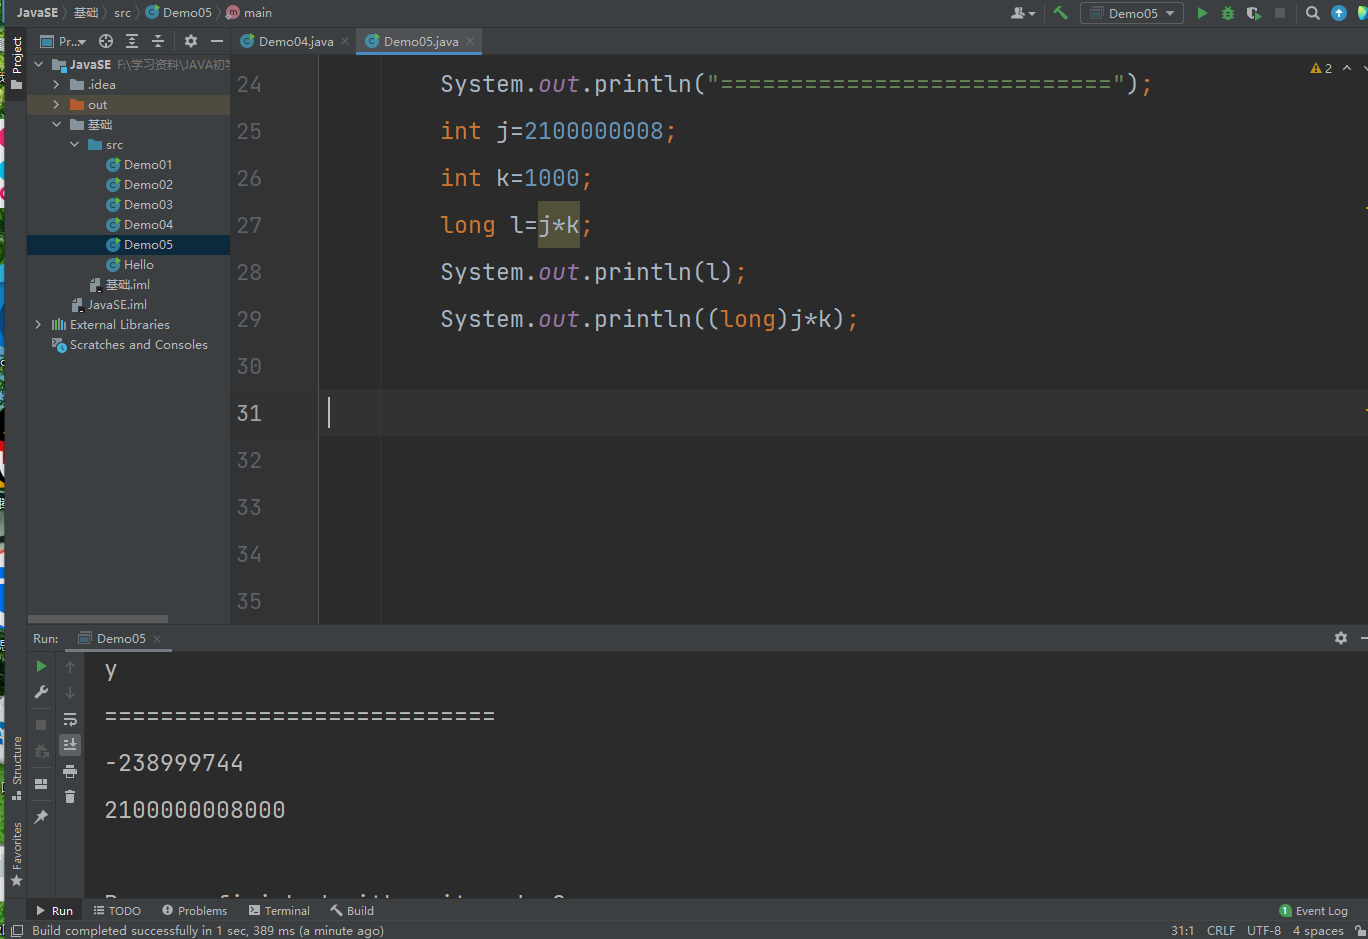Click the Debug bug icon

pos(1228,13)
